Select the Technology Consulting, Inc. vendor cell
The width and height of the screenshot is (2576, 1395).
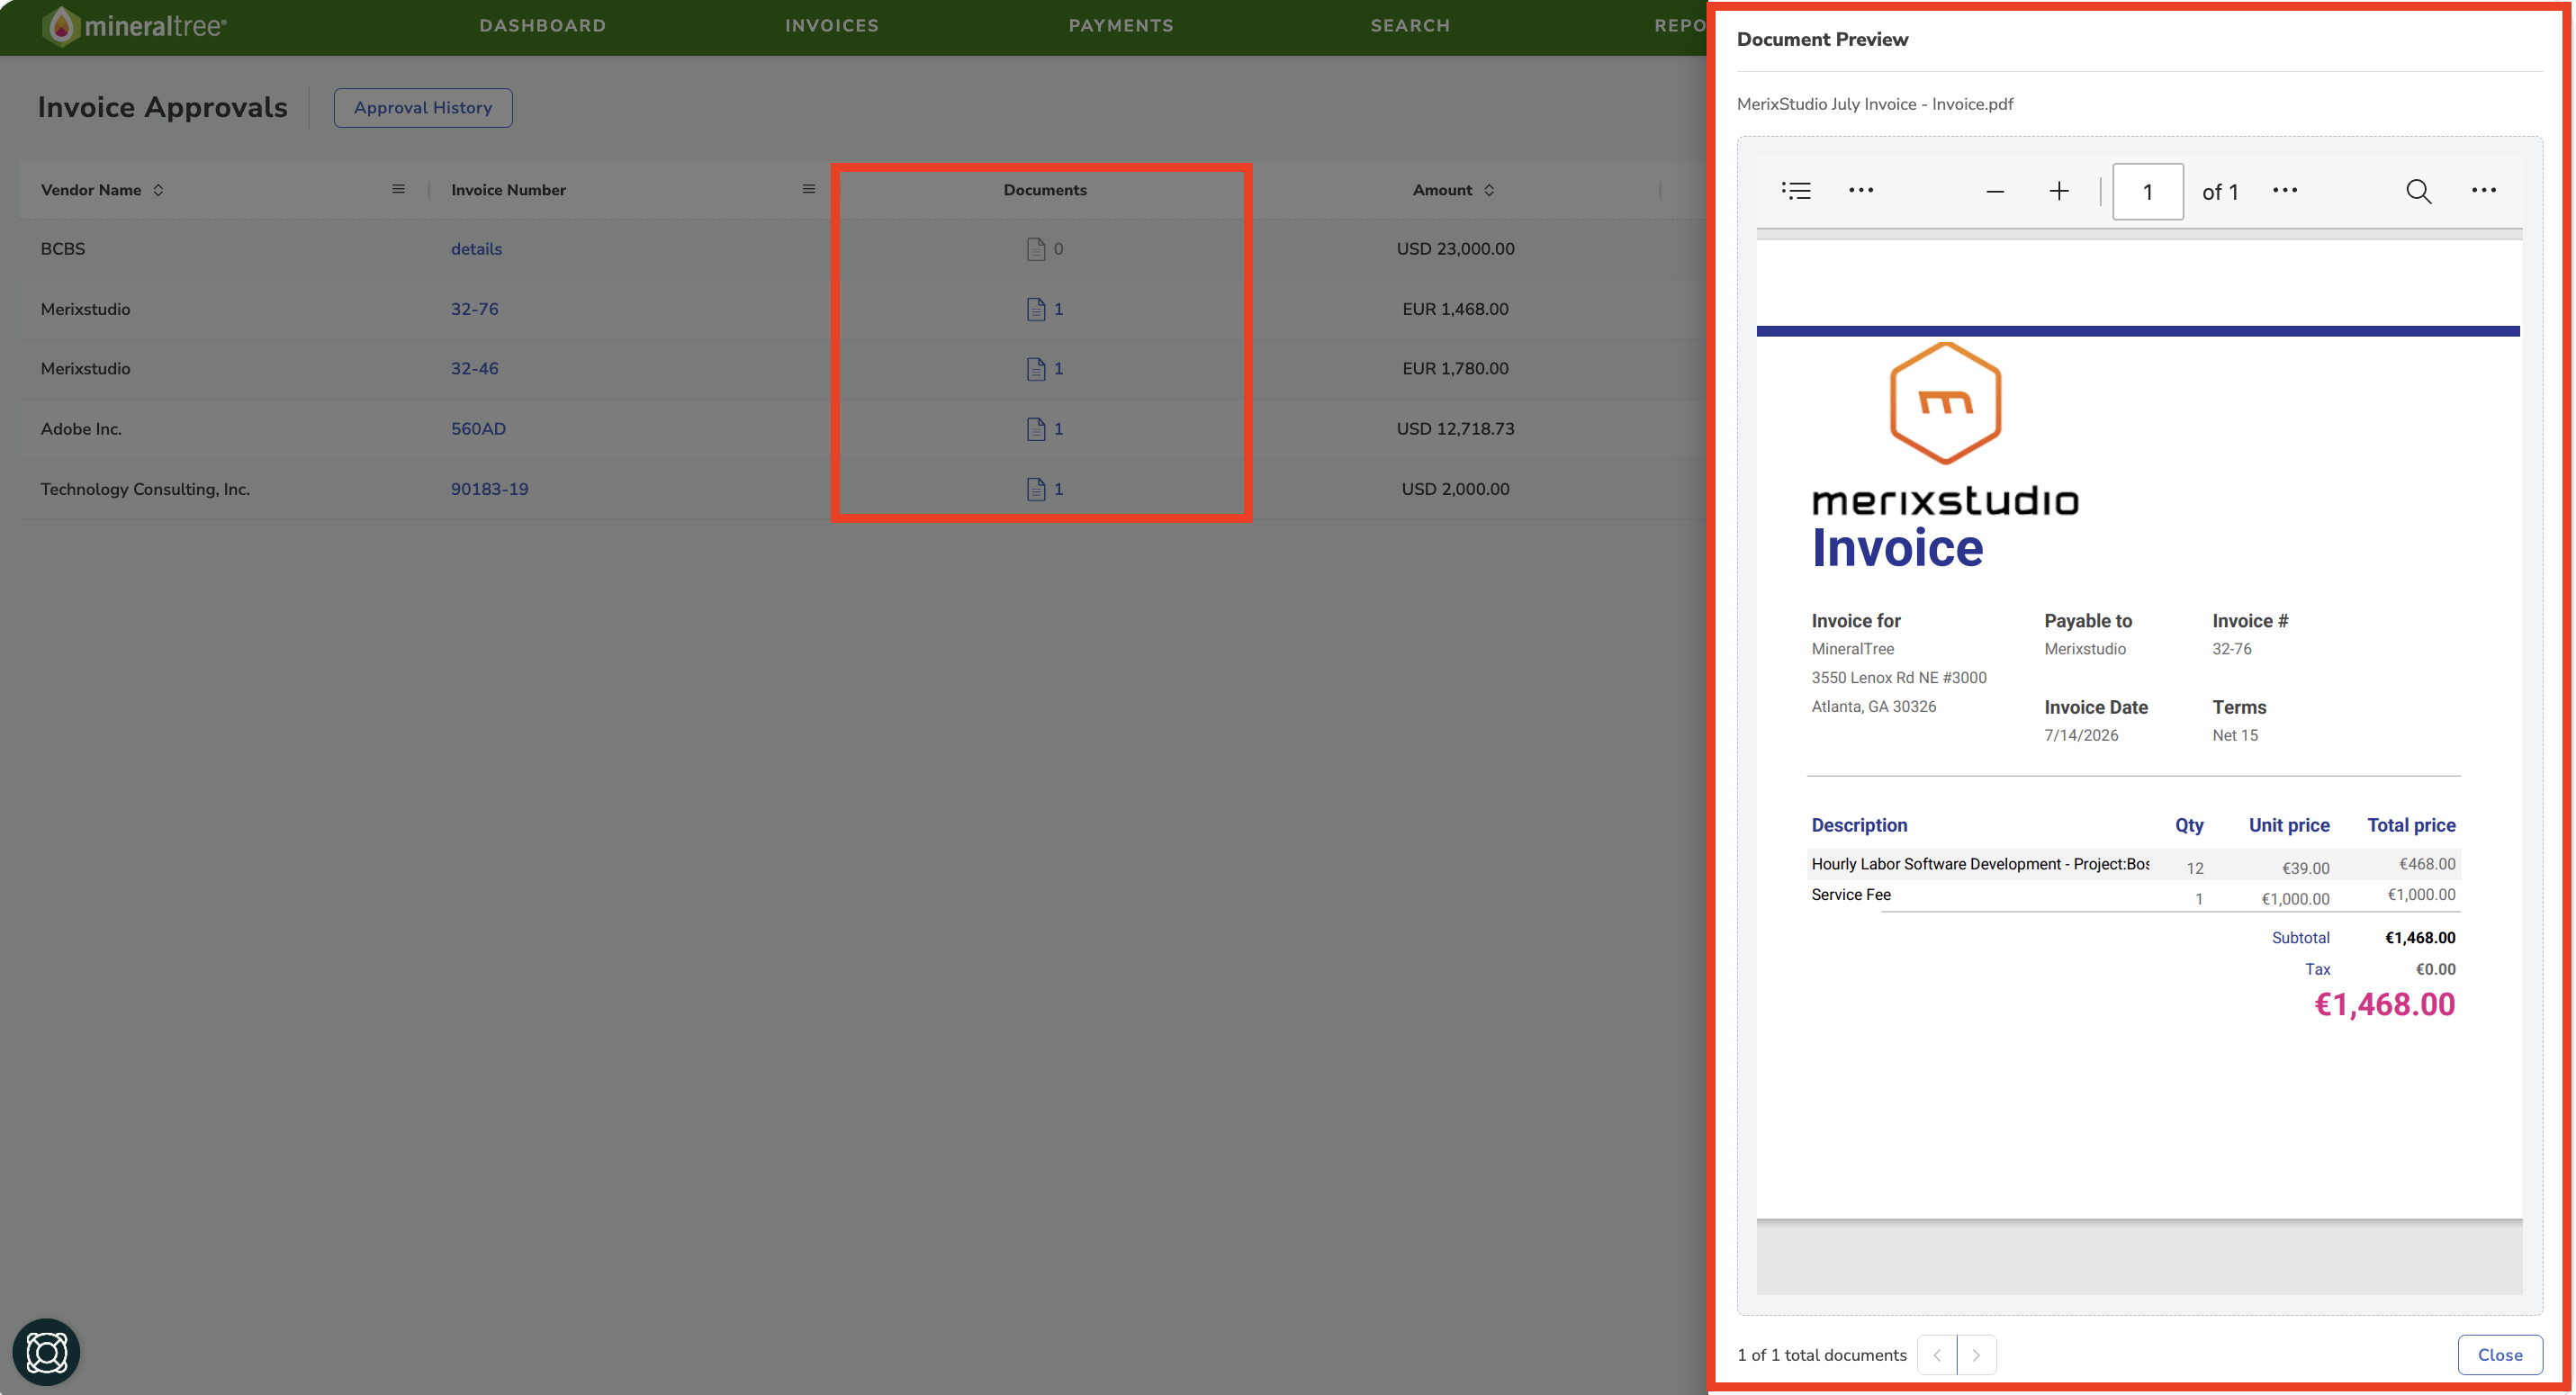click(145, 489)
